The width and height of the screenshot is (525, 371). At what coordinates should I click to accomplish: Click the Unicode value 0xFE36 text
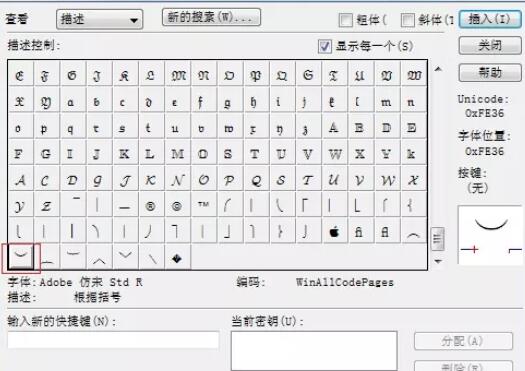pyautogui.click(x=484, y=114)
